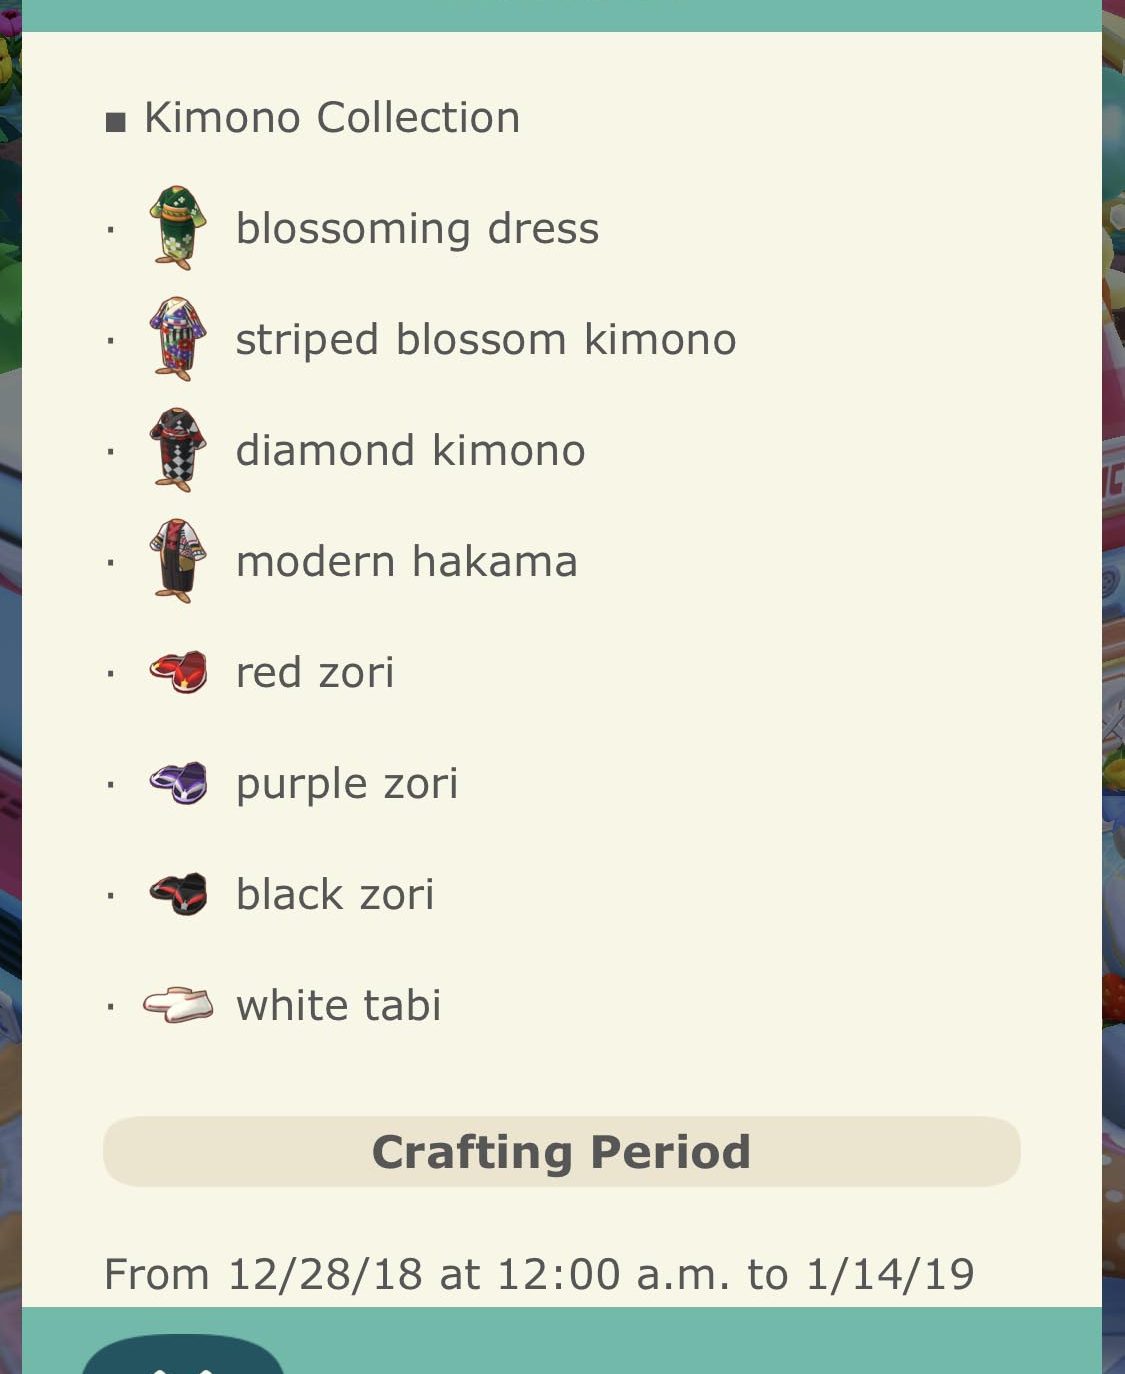The image size is (1125, 1374).
Task: Select the black zori sandals icon
Action: (178, 894)
